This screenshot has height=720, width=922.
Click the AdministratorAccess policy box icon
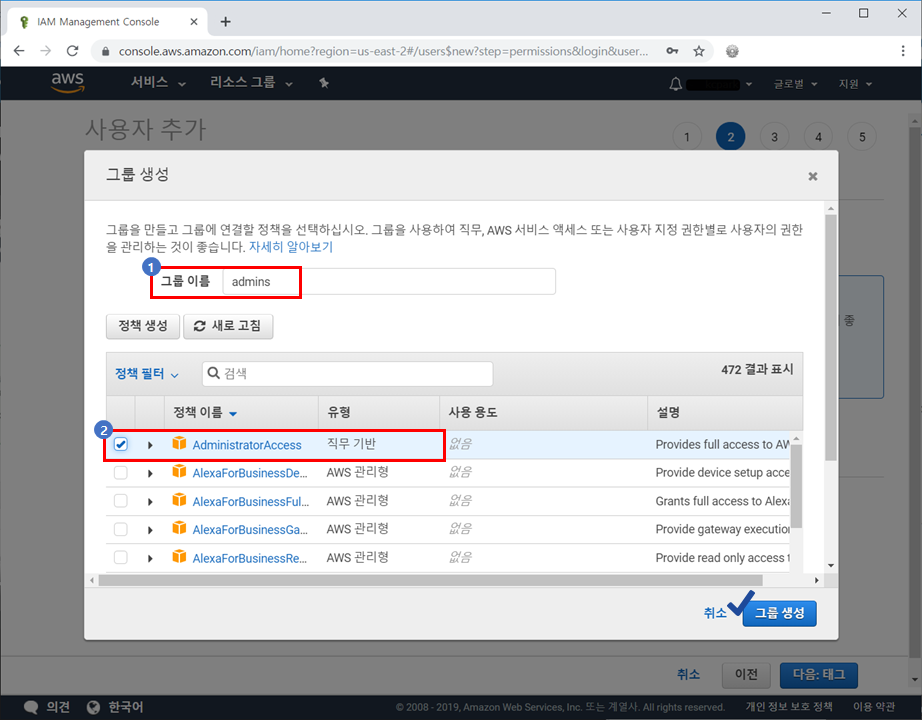click(x=179, y=444)
